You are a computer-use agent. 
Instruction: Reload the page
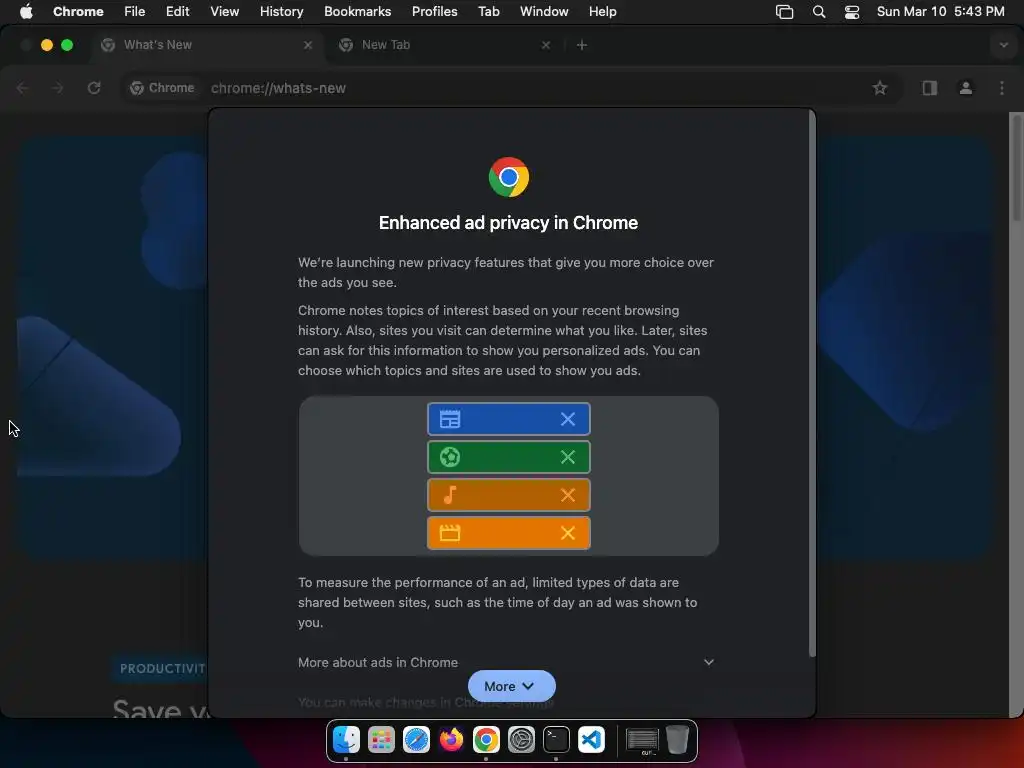click(94, 88)
